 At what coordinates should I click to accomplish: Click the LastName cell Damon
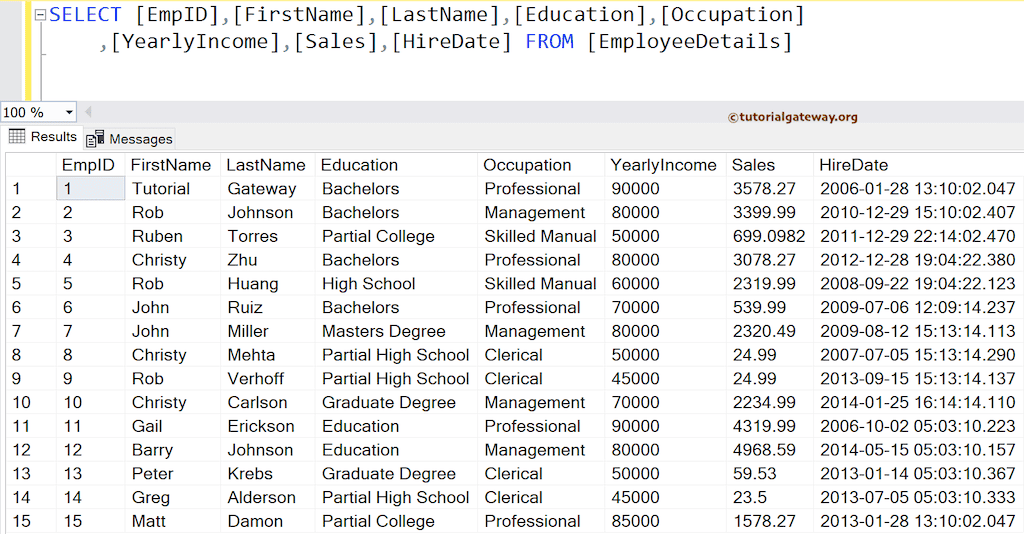point(268,521)
